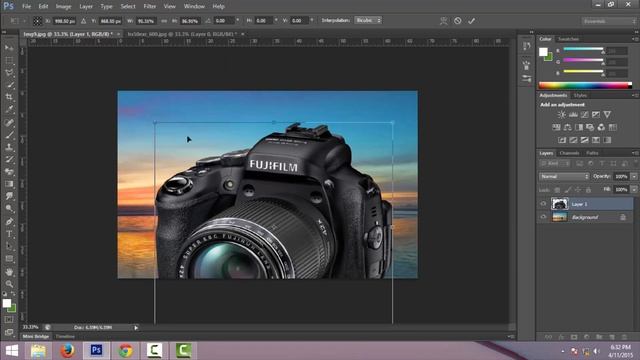Open the History panel icon
Image resolution: width=640 pixels, height=360 pixels.
point(526,46)
